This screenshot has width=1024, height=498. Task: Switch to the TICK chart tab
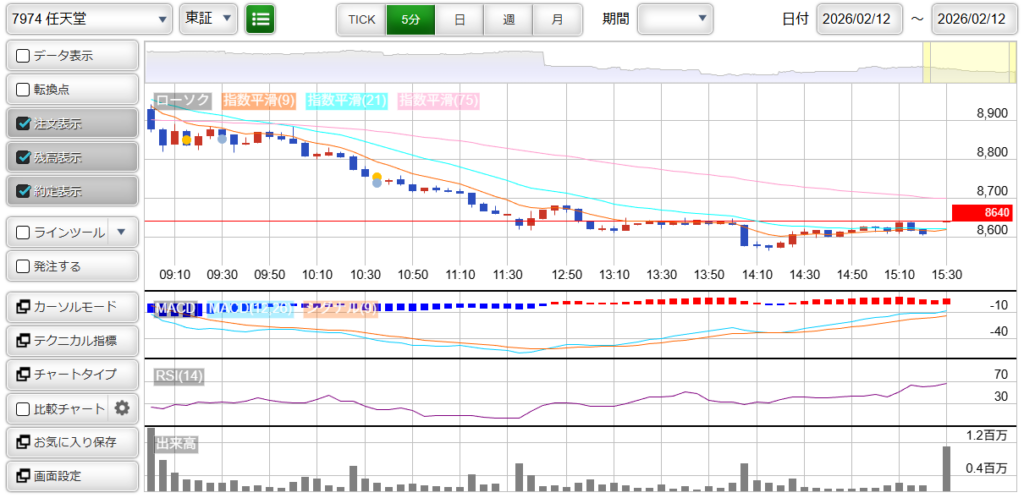pos(361,19)
